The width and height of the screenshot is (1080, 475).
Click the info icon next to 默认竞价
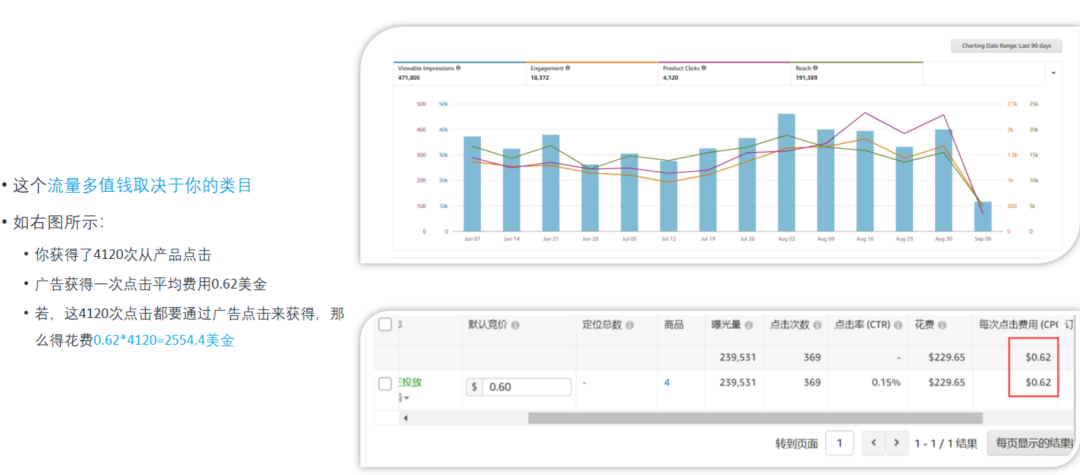pyautogui.click(x=515, y=325)
